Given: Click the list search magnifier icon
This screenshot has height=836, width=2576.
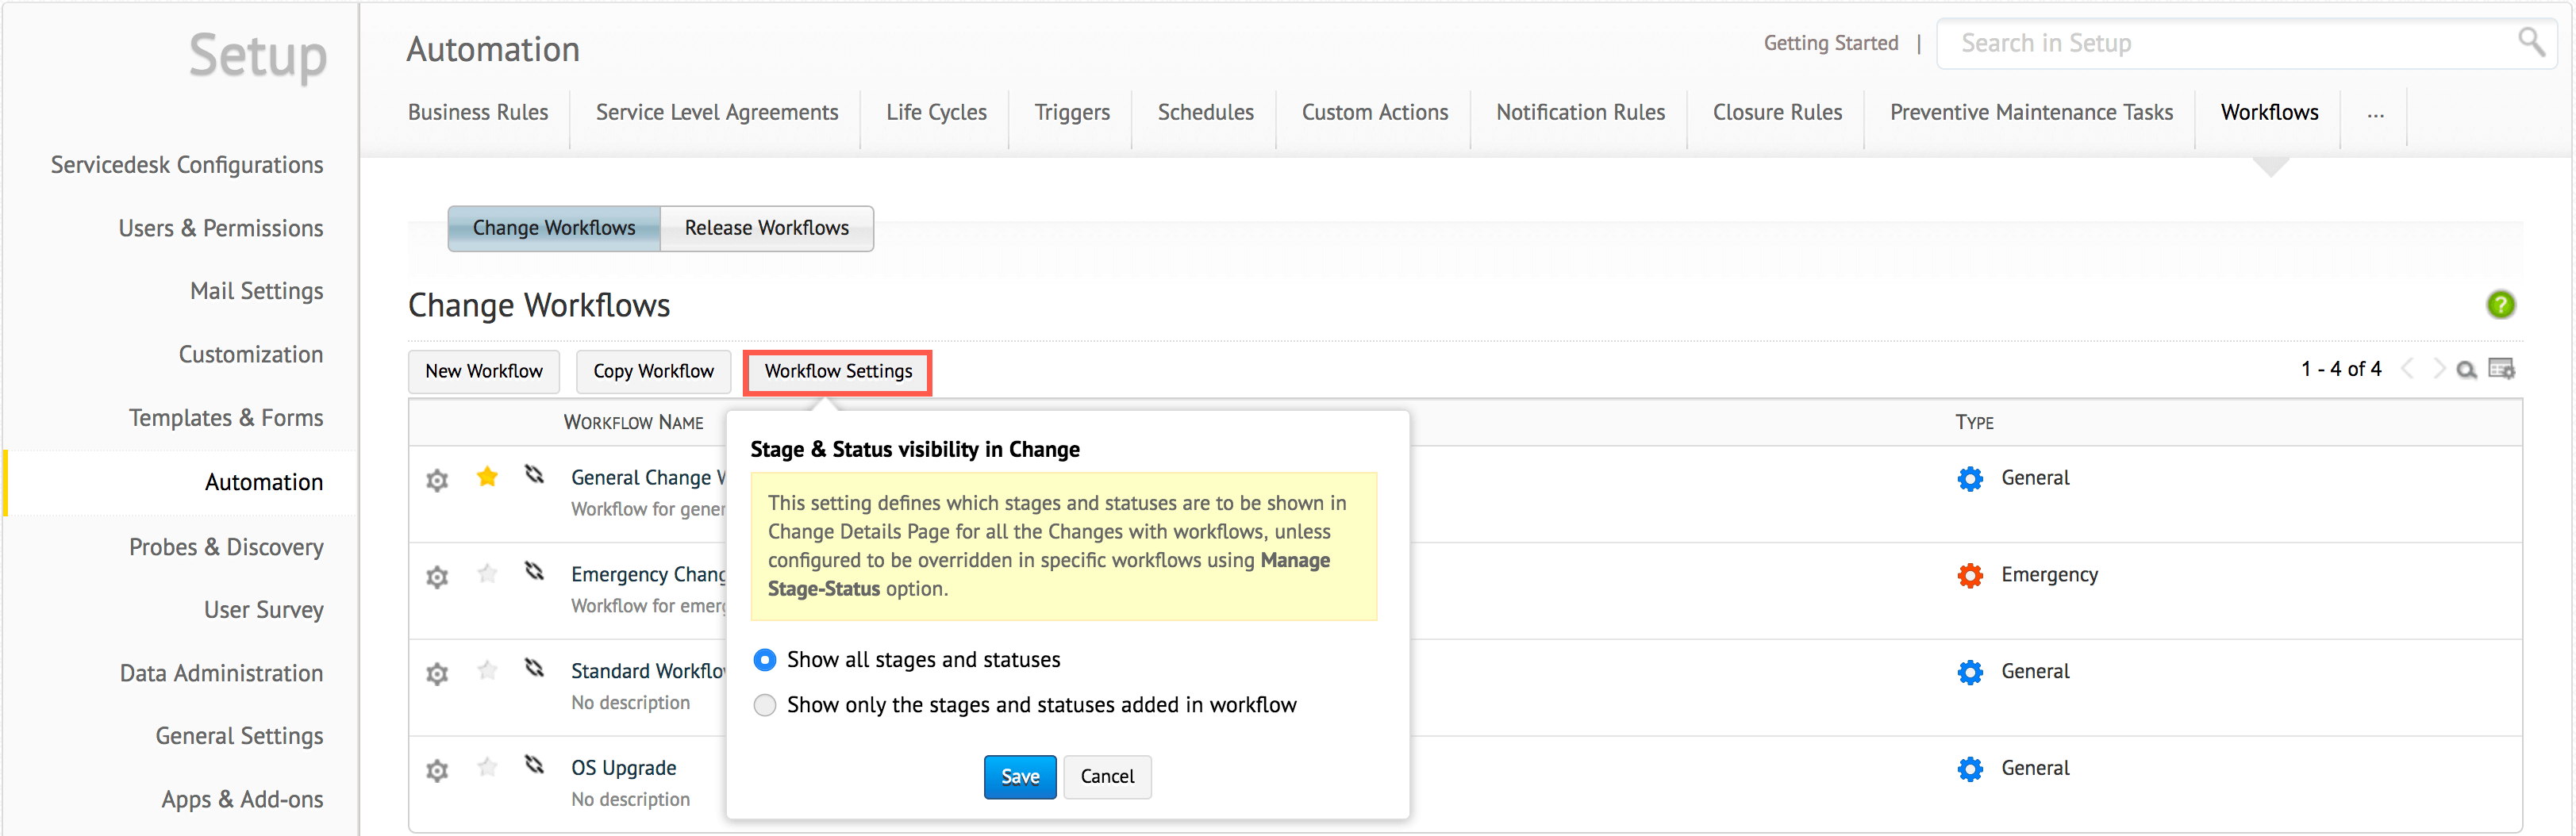Looking at the screenshot, I should tap(2466, 370).
